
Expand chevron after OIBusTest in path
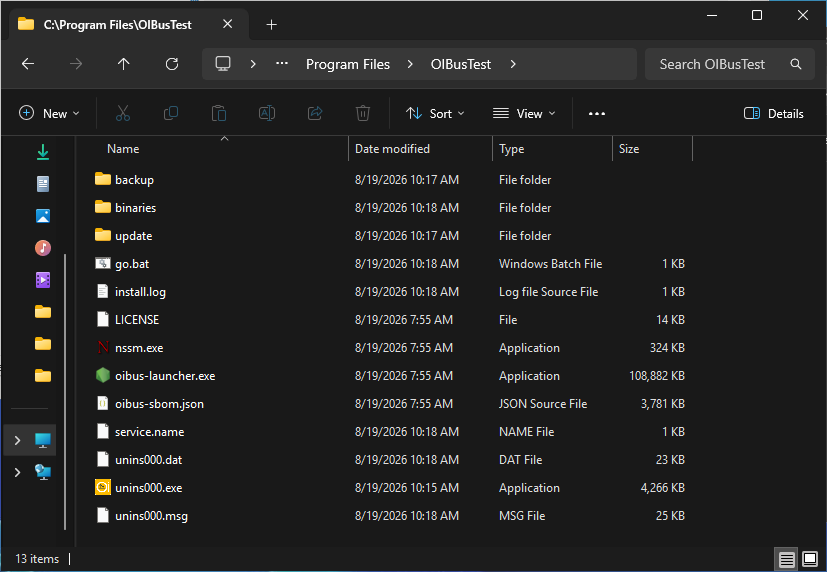click(x=513, y=64)
